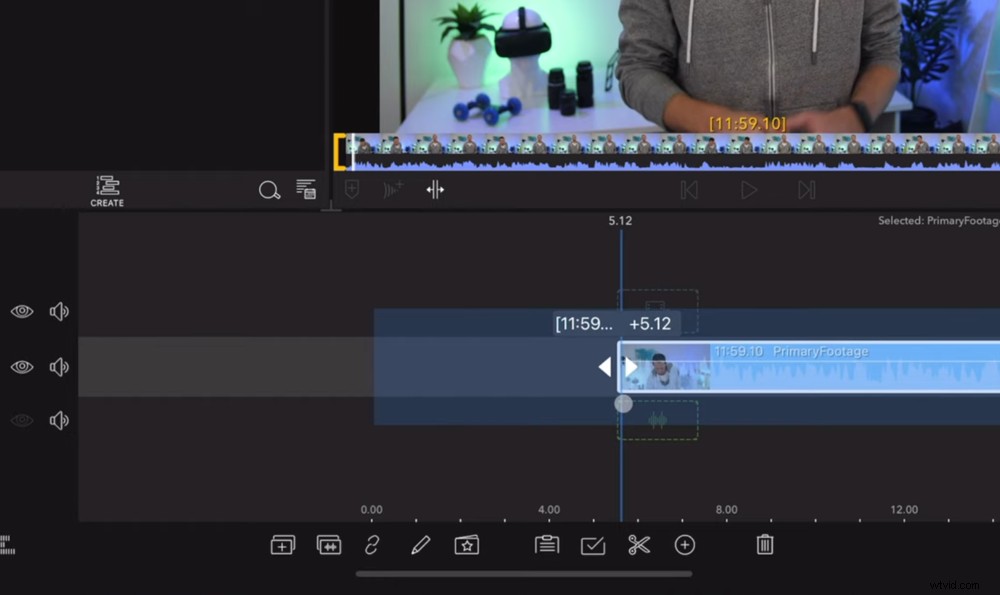Image resolution: width=1000 pixels, height=595 pixels.
Task: Select the split-view divider control
Action: pyautogui.click(x=434, y=188)
